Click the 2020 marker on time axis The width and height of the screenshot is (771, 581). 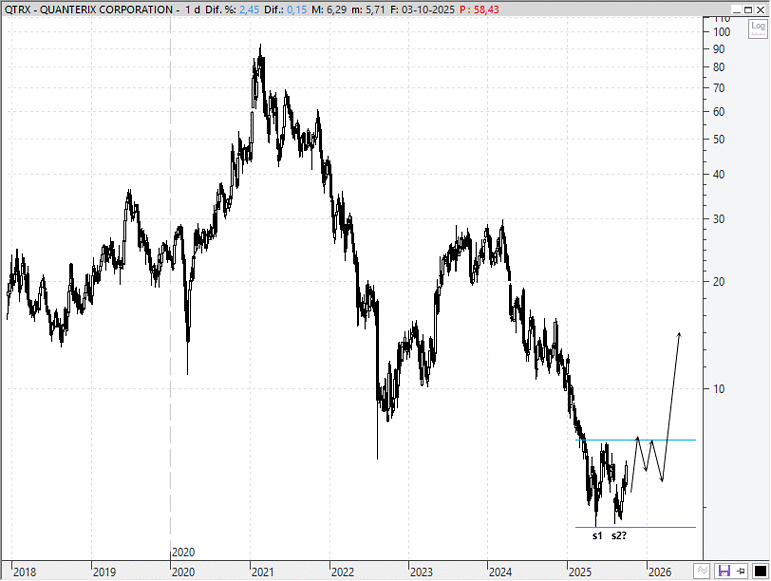tap(182, 552)
